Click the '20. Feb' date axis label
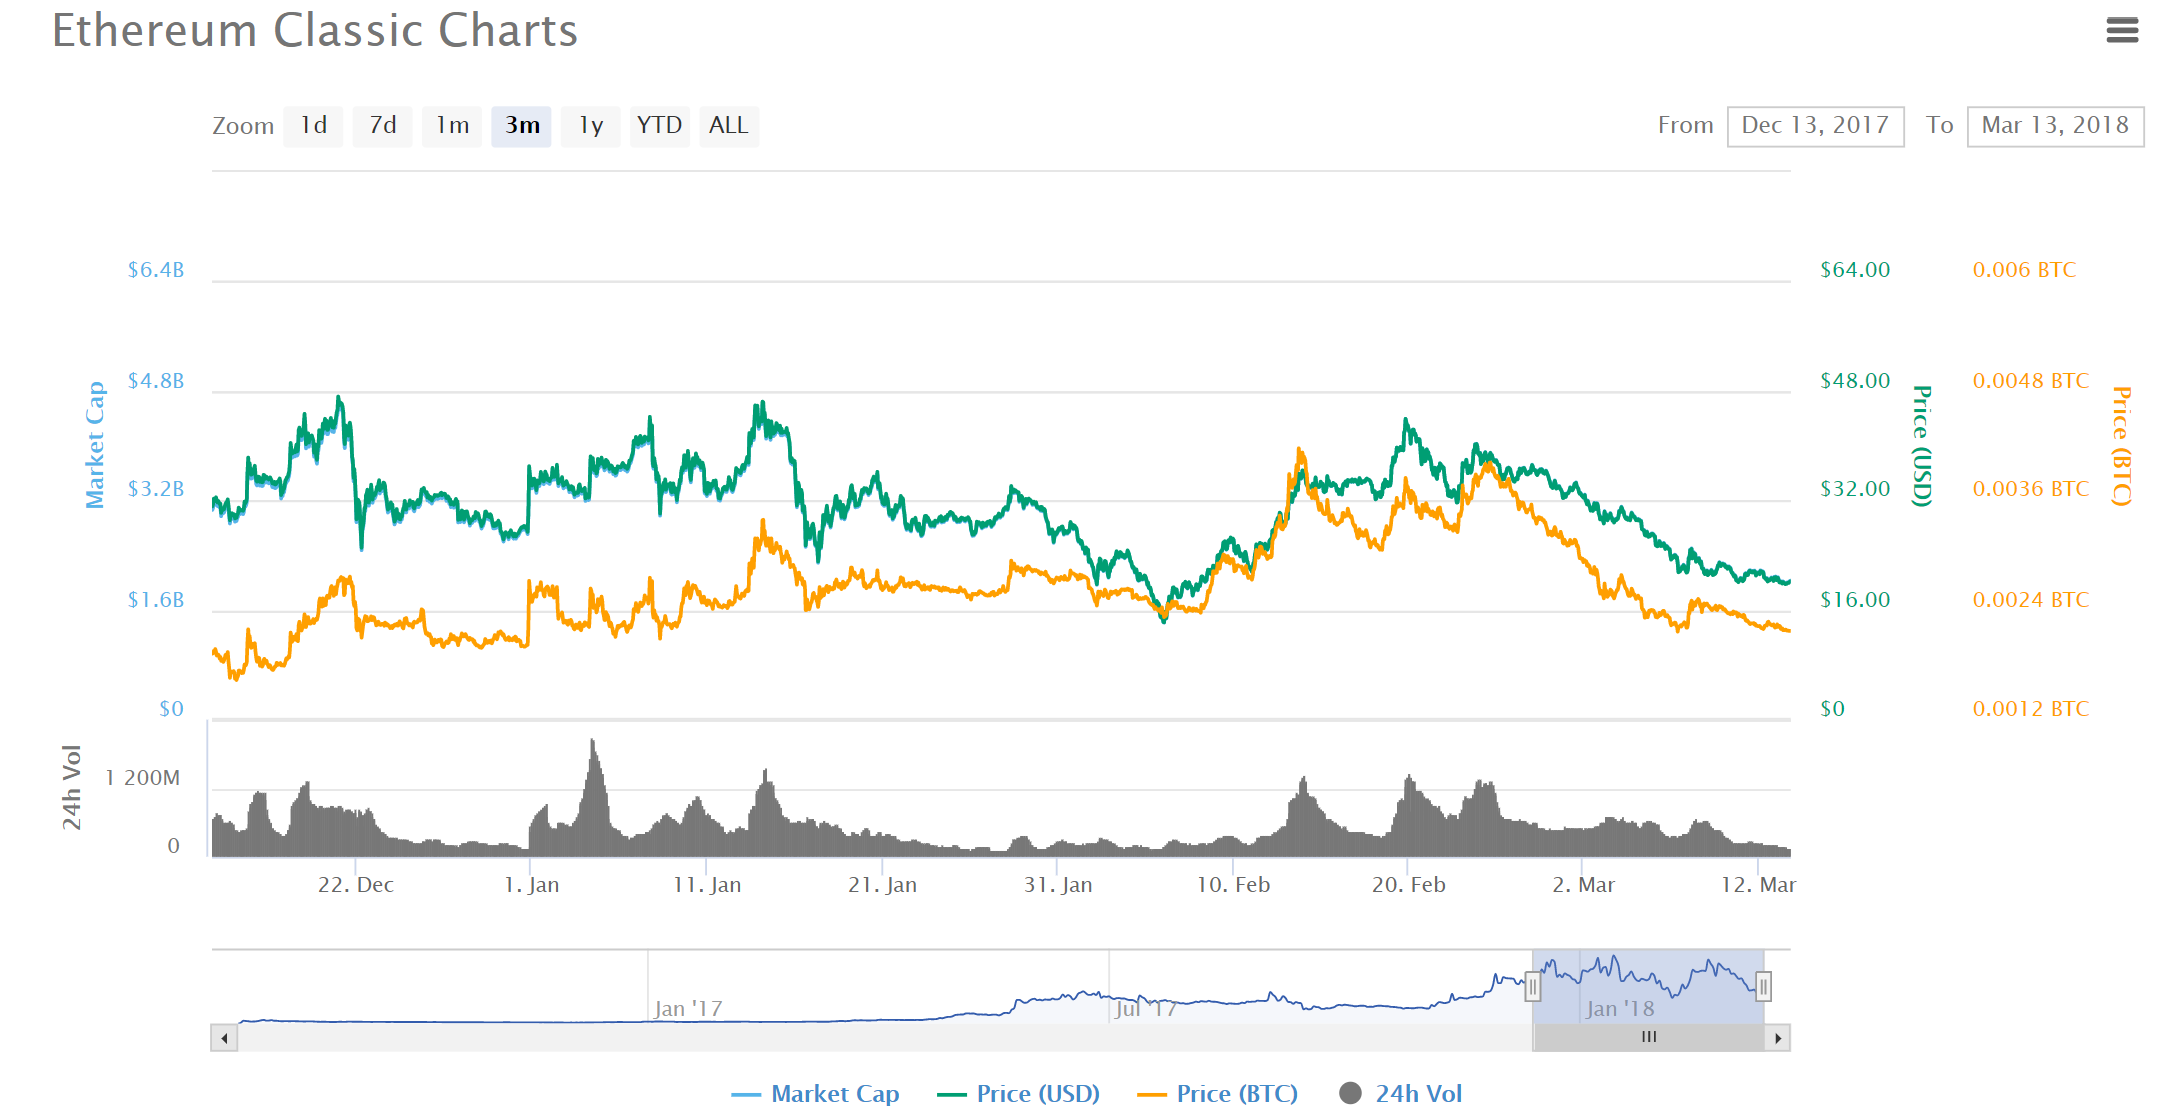Image resolution: width=2173 pixels, height=1118 pixels. point(1408,885)
